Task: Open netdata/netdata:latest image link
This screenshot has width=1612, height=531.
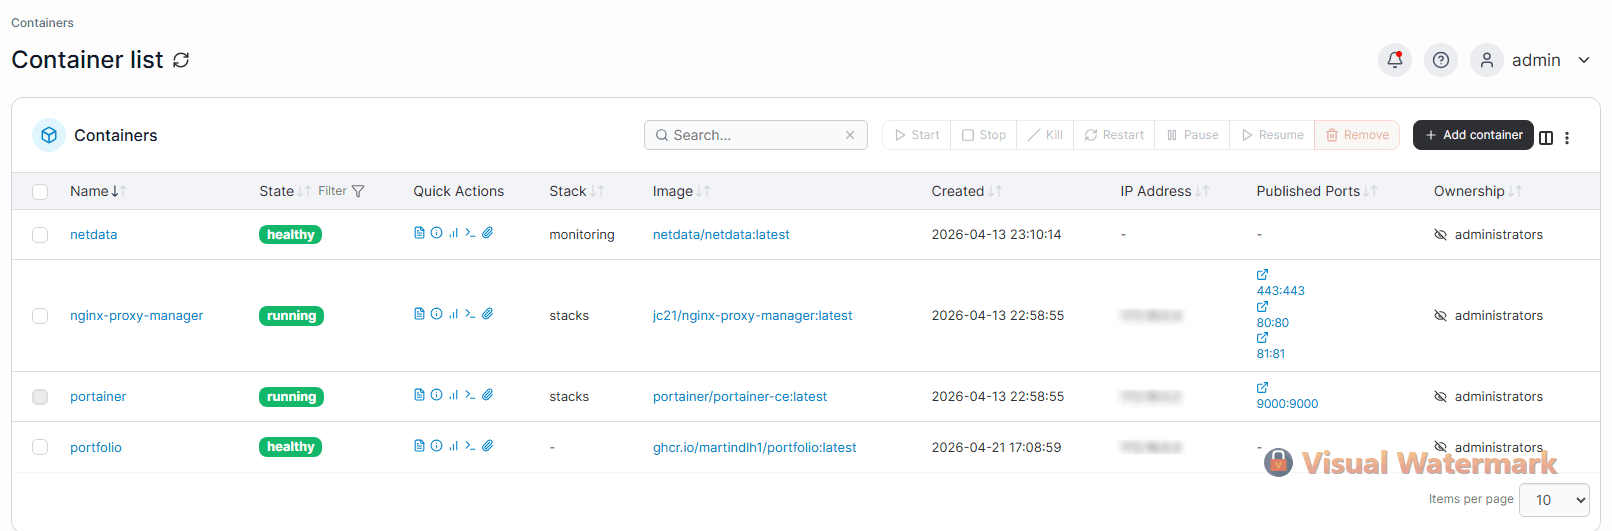Action: 721,235
